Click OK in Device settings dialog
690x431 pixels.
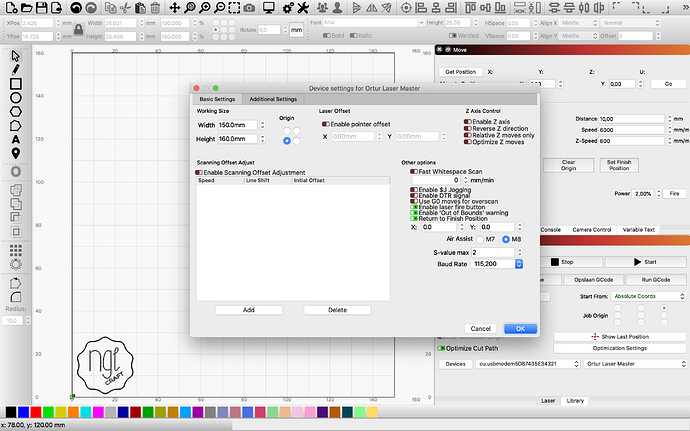coord(521,329)
